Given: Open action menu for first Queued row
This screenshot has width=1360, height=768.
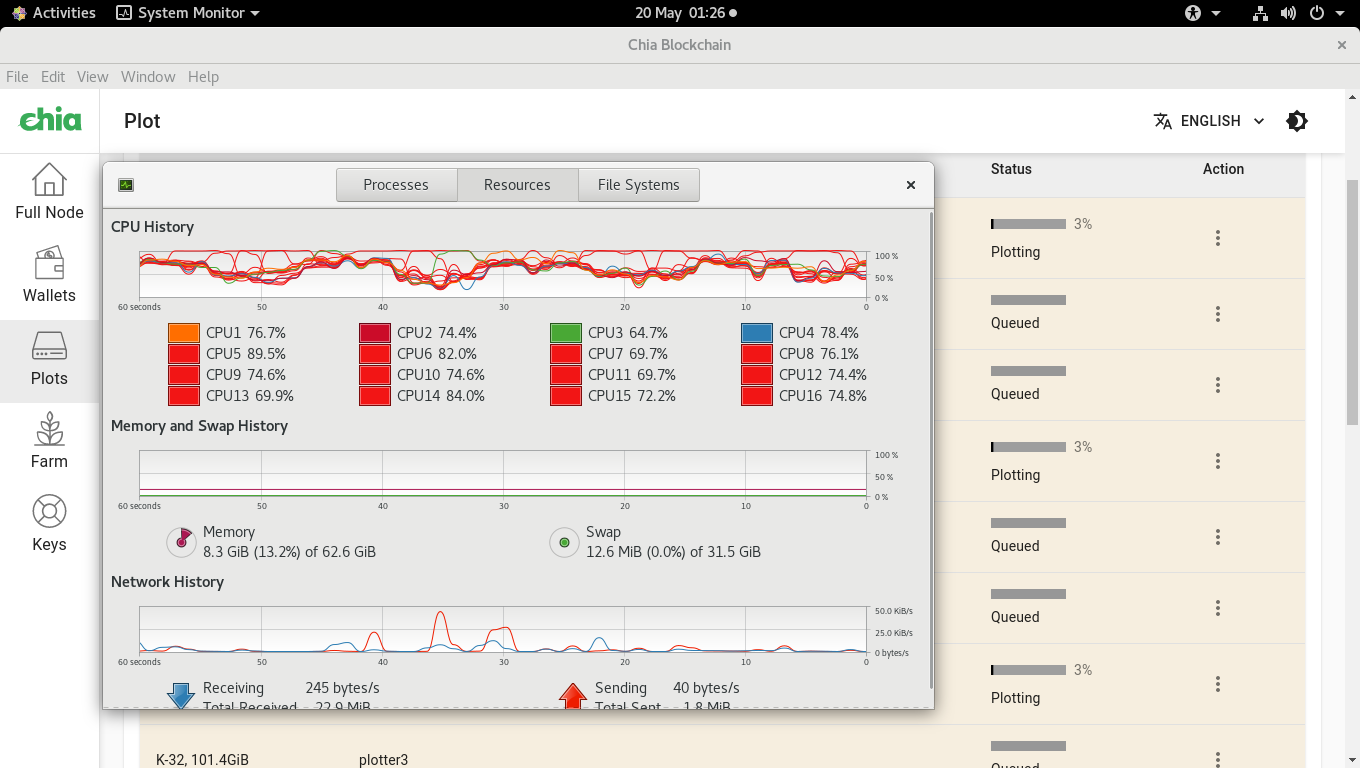Looking at the screenshot, I should pos(1218,314).
